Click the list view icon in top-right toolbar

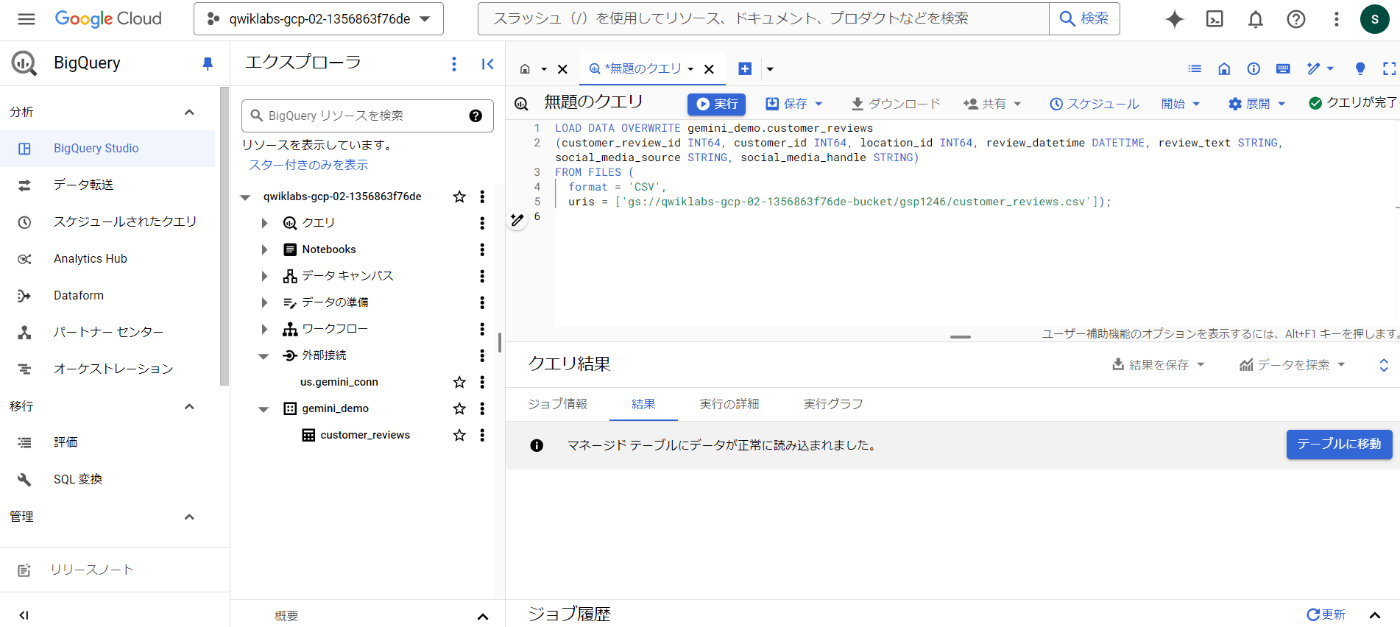click(1194, 69)
